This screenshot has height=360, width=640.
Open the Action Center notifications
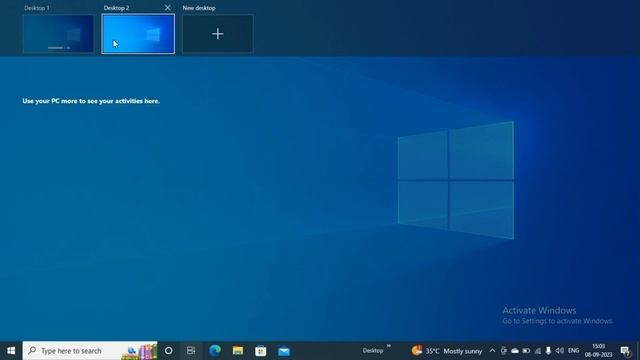(625, 351)
